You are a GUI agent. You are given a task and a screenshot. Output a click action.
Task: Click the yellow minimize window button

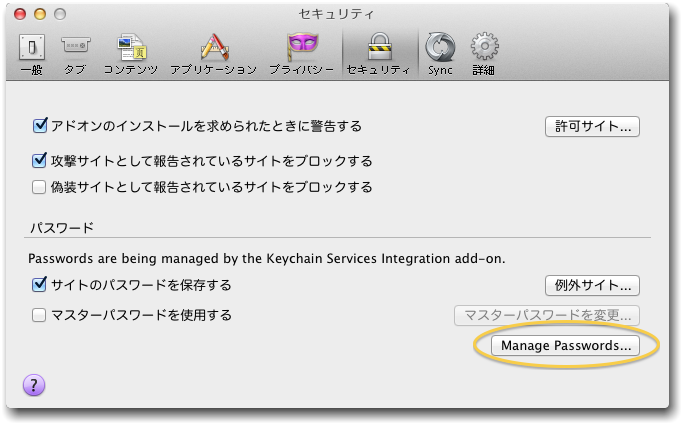[x=40, y=14]
